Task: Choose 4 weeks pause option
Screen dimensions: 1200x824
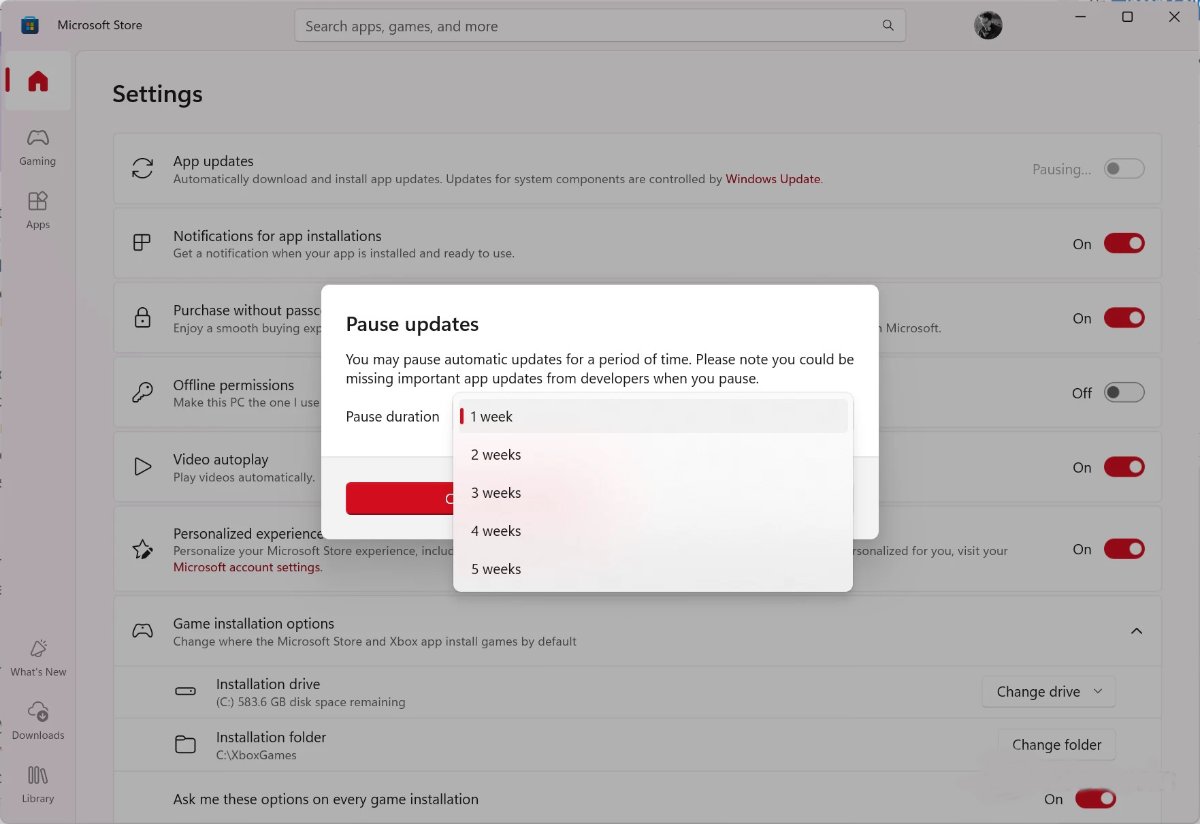Action: point(653,530)
